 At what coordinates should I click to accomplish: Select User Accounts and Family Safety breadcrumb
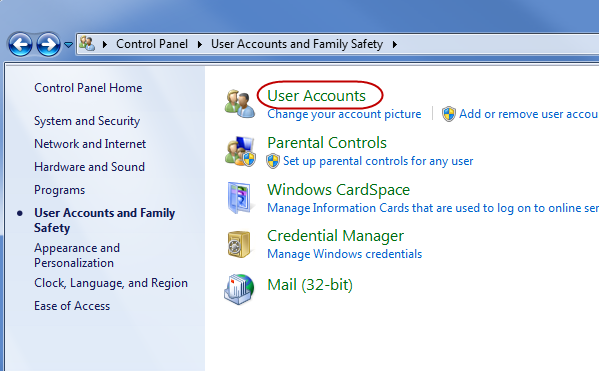pos(297,44)
